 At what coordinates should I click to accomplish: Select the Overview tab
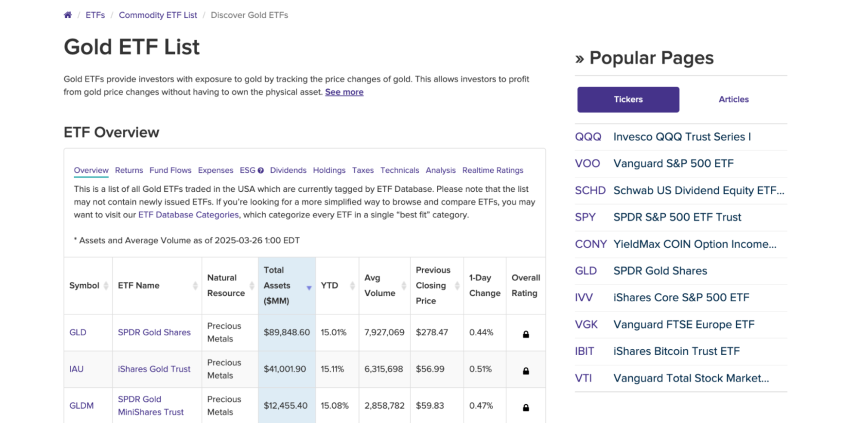pos(91,171)
